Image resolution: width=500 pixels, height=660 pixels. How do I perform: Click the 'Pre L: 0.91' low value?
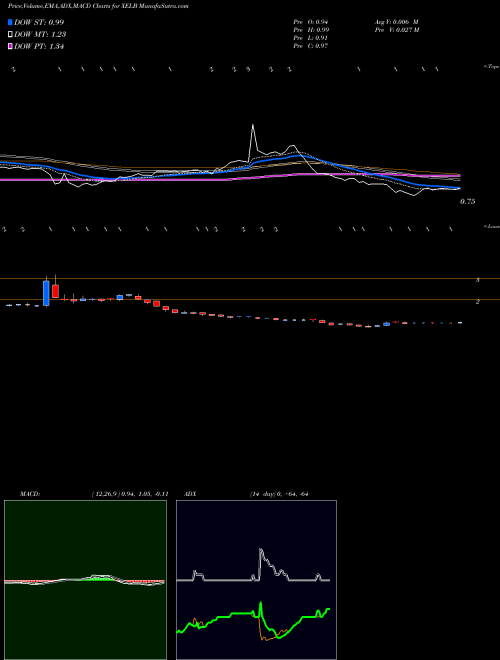(311, 38)
